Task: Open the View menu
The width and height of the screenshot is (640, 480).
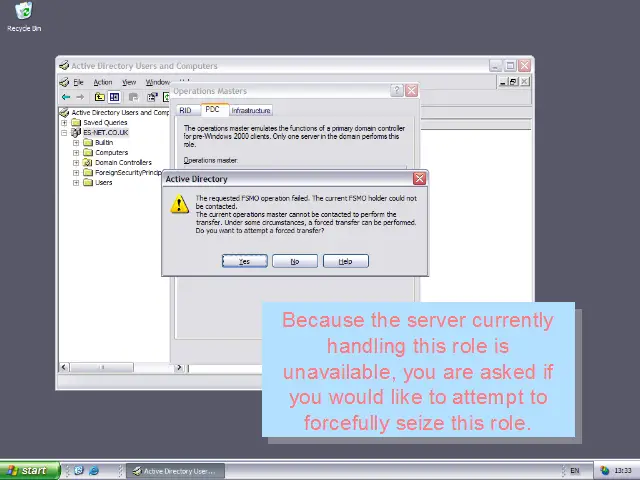Action: point(129,82)
